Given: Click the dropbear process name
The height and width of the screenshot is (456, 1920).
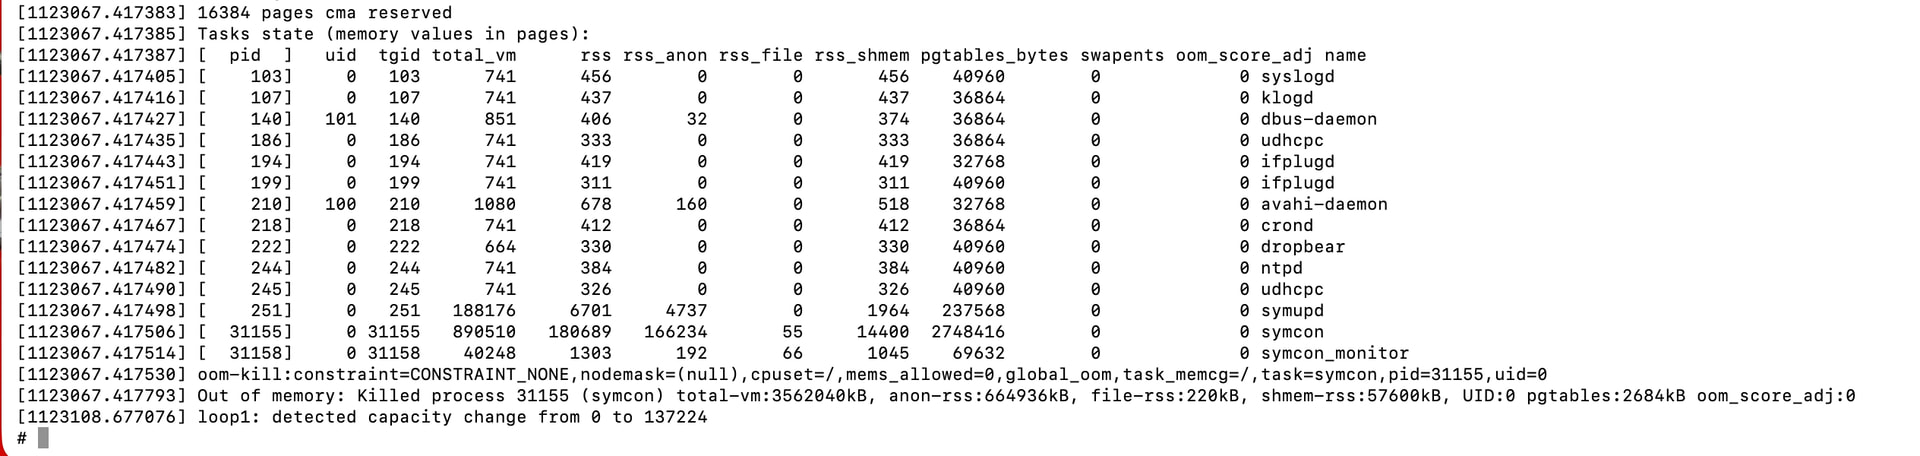Looking at the screenshot, I should click(x=1302, y=247).
